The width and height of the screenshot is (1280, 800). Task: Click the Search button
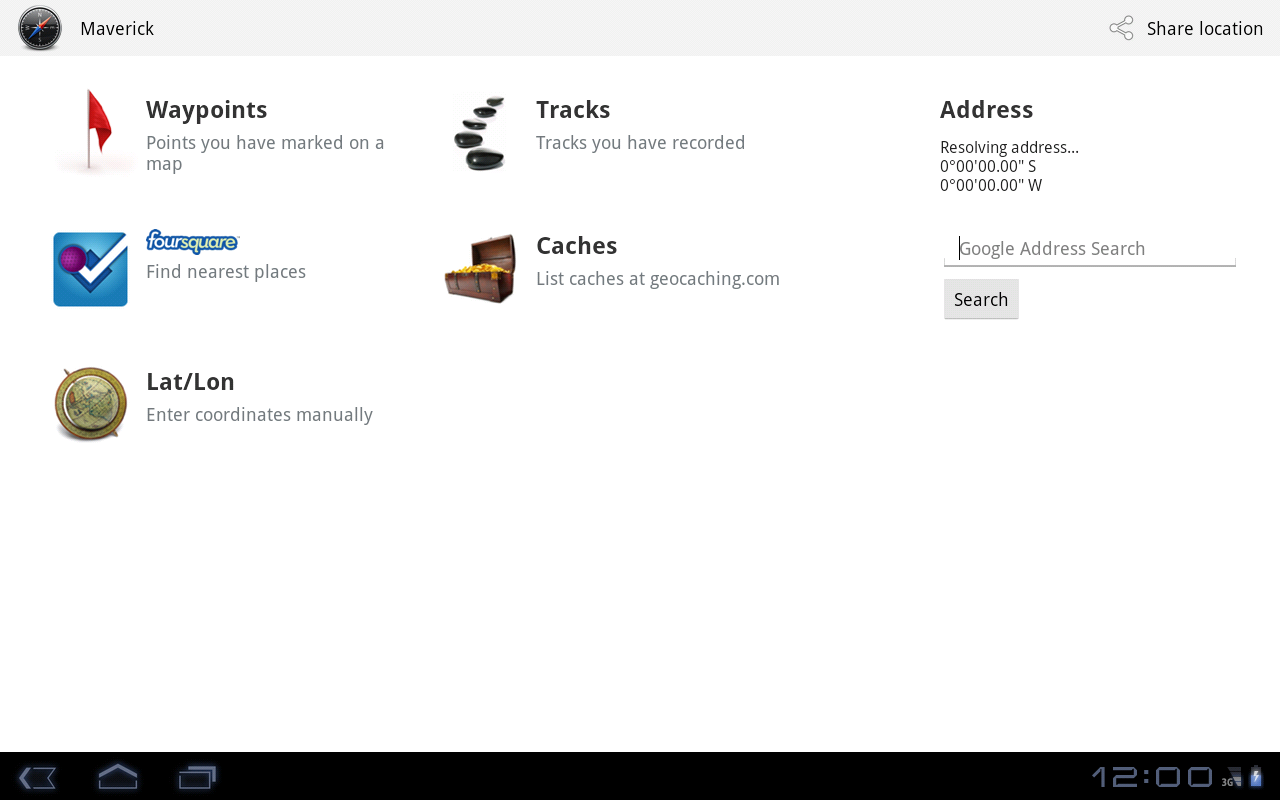coord(981,299)
